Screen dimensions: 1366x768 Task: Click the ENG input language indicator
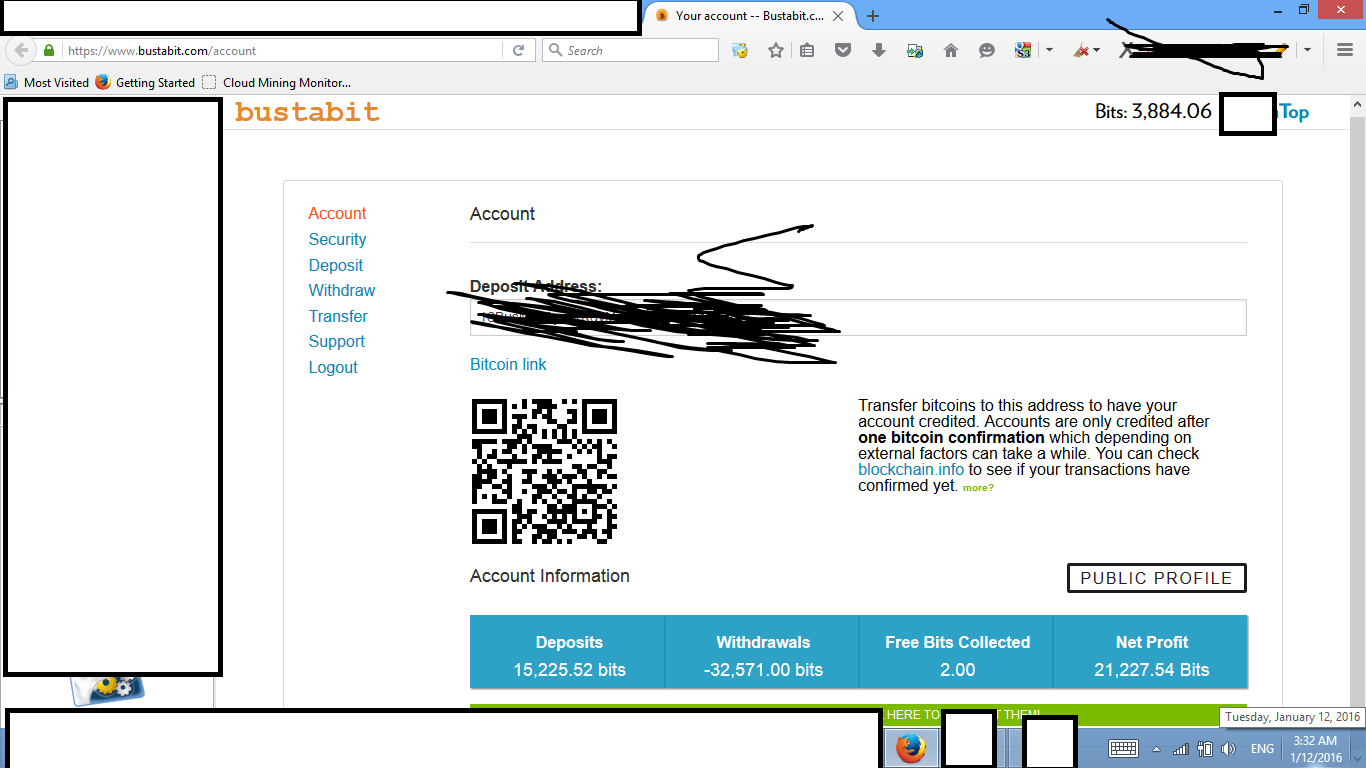(1262, 749)
